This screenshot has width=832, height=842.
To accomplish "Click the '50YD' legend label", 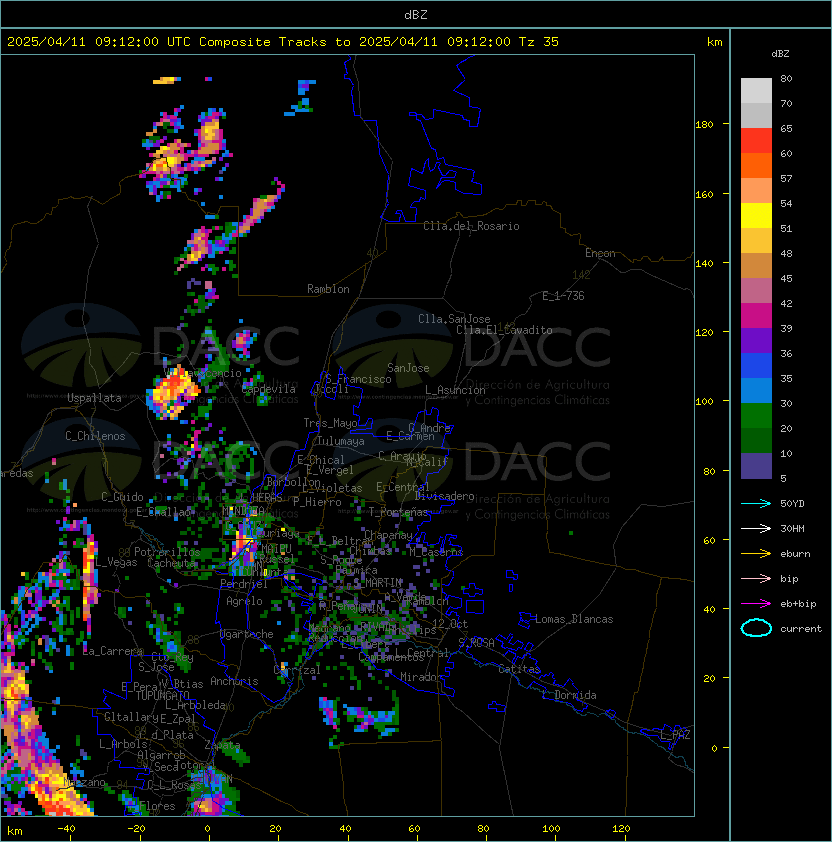I will (x=792, y=504).
